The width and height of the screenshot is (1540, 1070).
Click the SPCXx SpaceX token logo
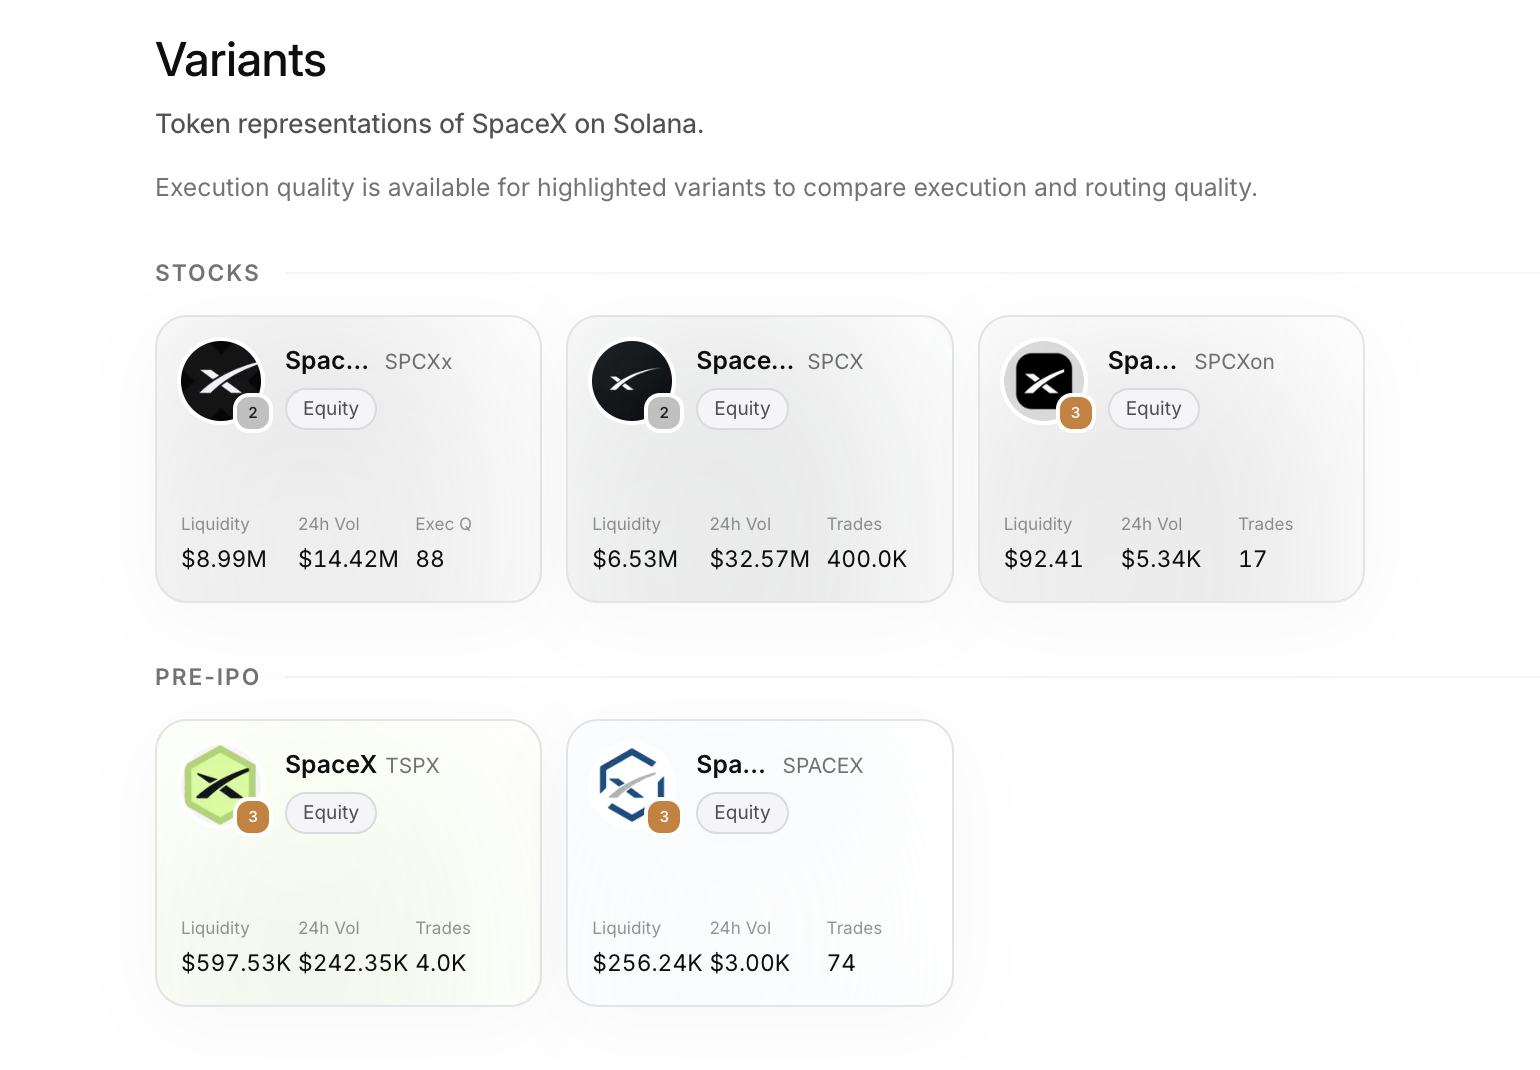tap(221, 381)
